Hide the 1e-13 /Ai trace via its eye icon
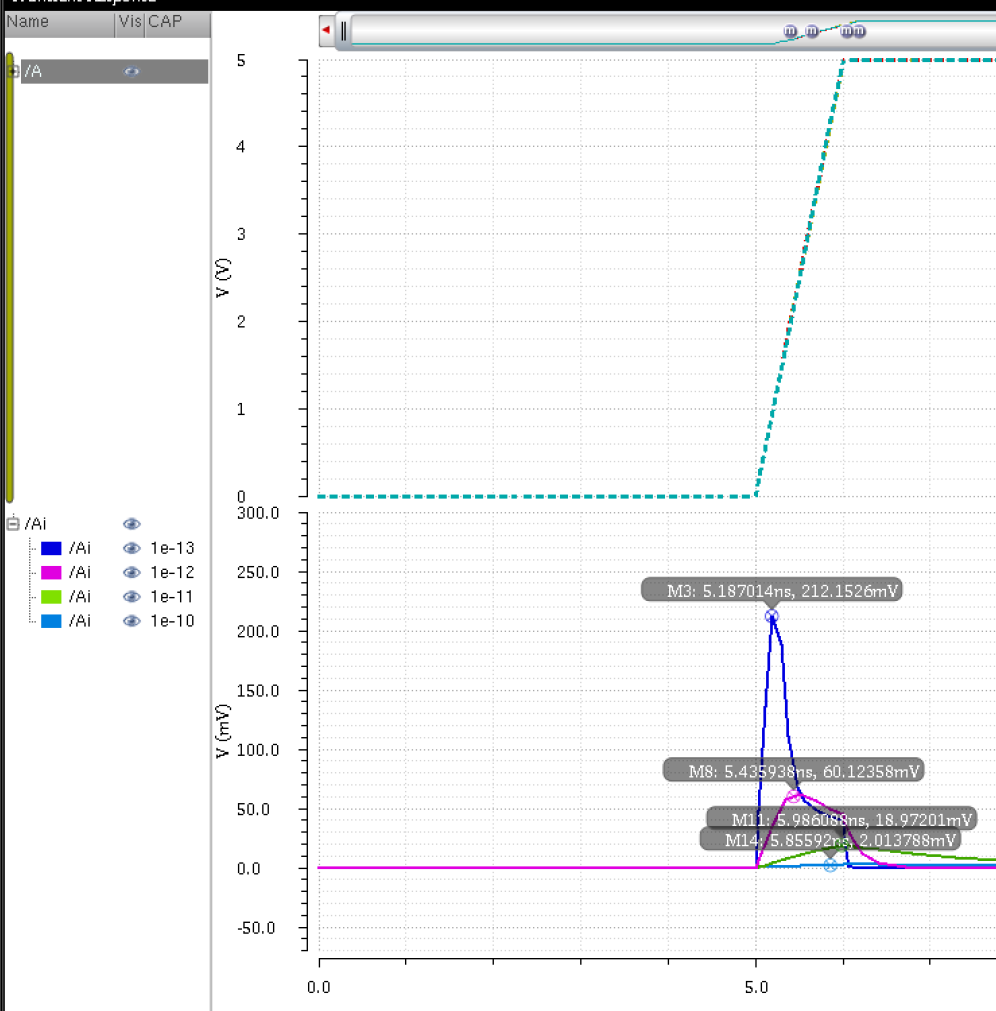Viewport: 996px width, 1011px height. click(x=132, y=548)
